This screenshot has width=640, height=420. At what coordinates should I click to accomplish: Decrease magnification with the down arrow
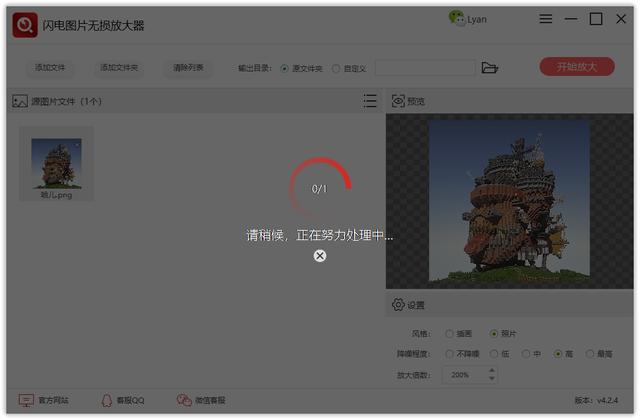(x=492, y=379)
